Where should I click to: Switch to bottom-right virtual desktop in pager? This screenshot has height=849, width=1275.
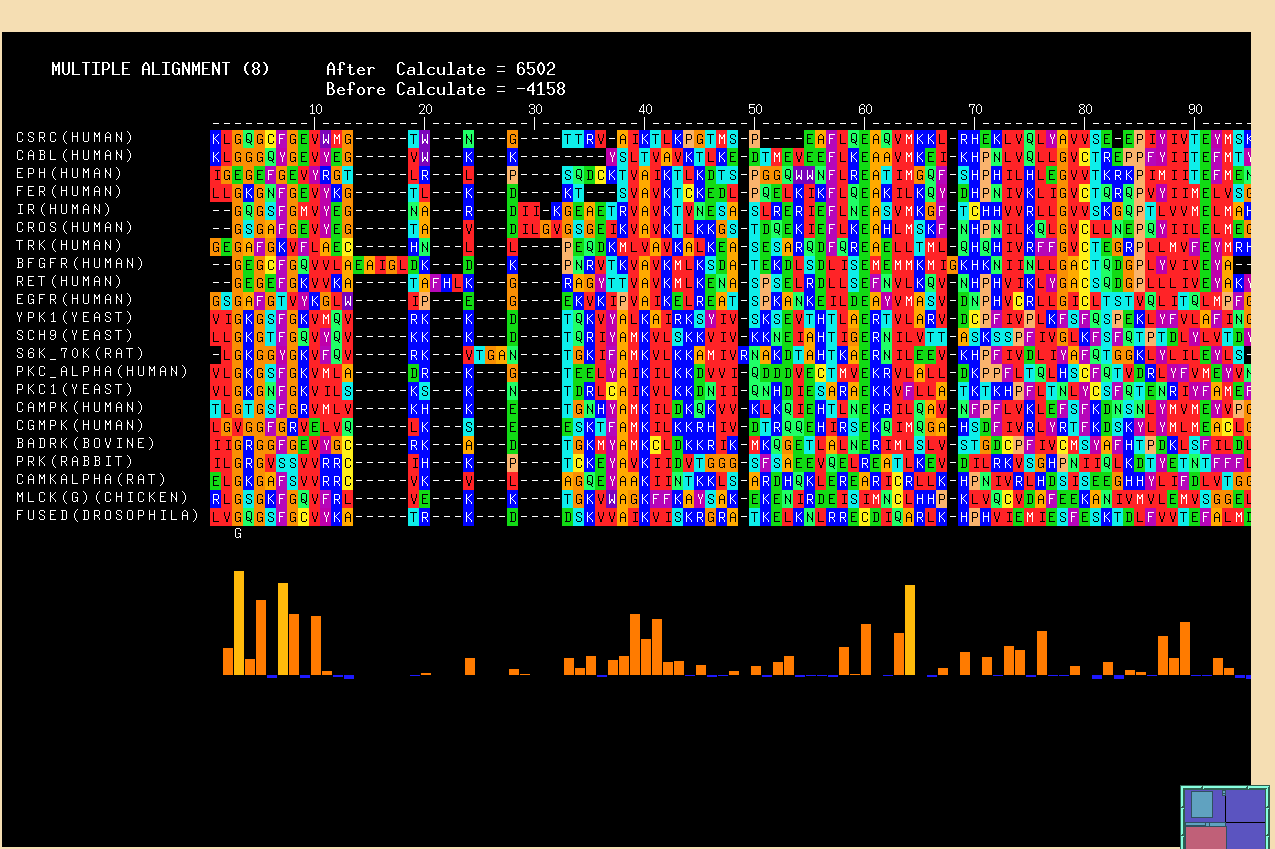coord(1248,836)
